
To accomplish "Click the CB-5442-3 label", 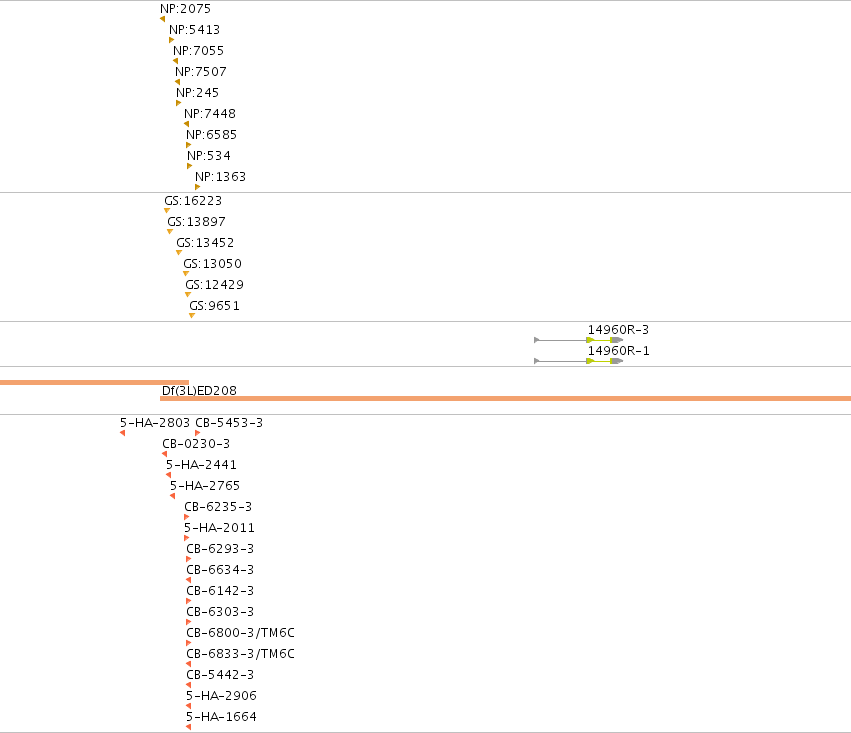I will (x=220, y=675).
